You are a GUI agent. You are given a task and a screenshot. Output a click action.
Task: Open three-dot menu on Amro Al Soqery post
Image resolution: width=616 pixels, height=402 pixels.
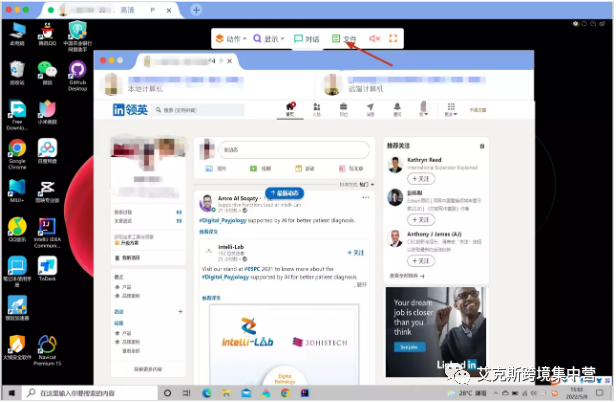point(366,198)
